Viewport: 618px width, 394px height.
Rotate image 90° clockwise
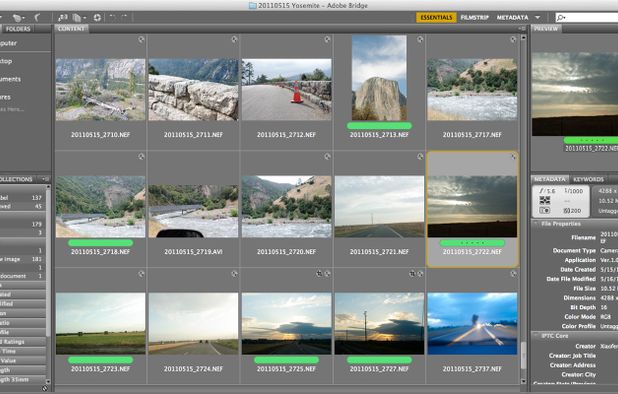[x=124, y=17]
